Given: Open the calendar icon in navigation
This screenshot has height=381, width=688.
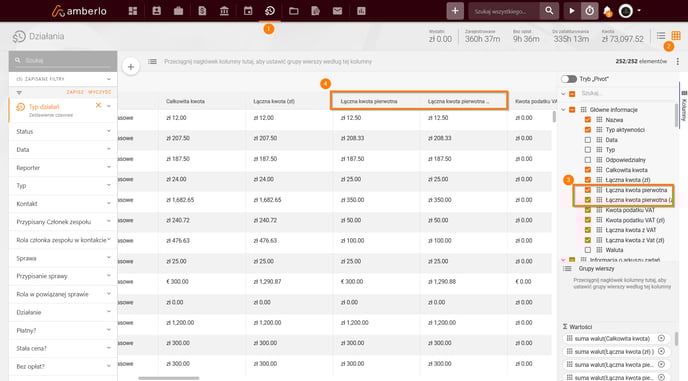Looking at the screenshot, I should tap(248, 11).
